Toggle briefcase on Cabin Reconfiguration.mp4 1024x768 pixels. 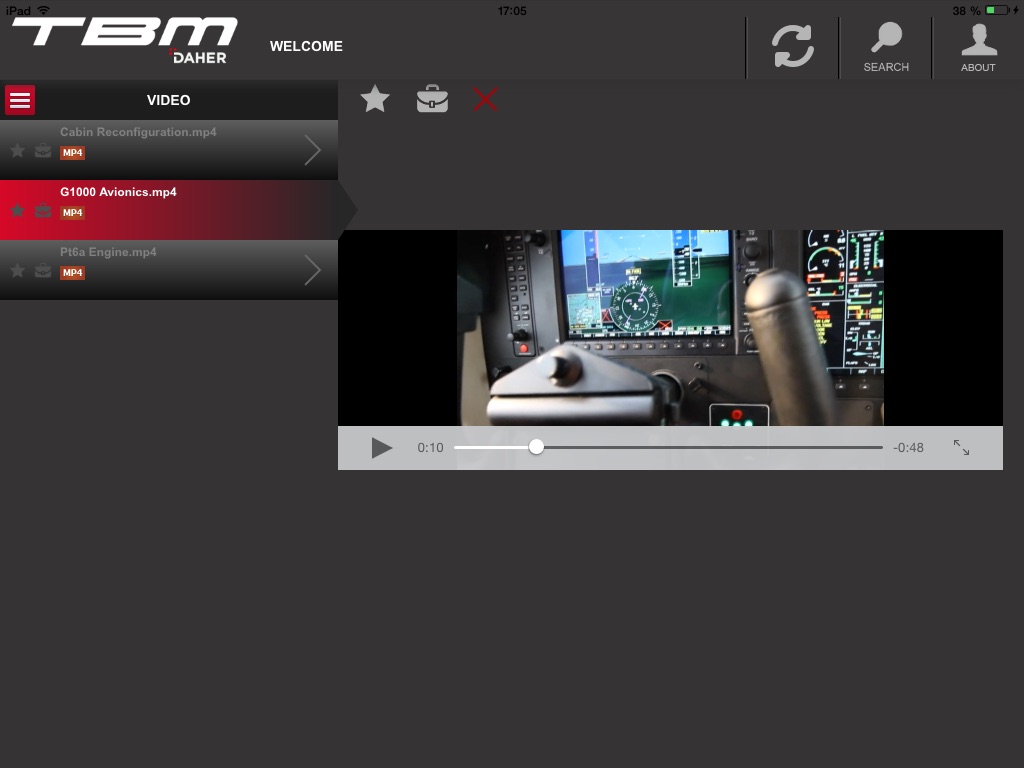43,151
